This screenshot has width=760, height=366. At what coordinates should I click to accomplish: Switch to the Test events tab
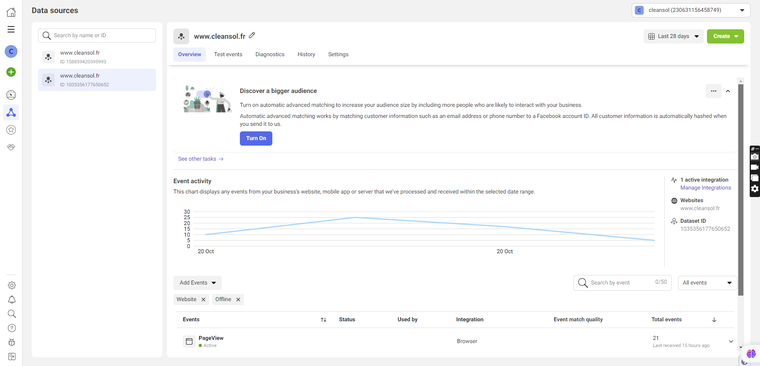[x=228, y=54]
